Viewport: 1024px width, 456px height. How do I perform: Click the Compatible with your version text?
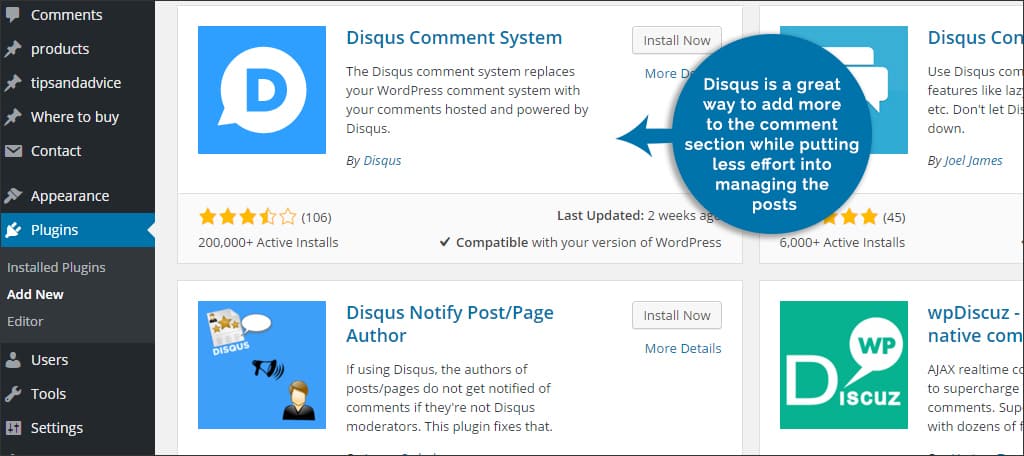point(581,242)
